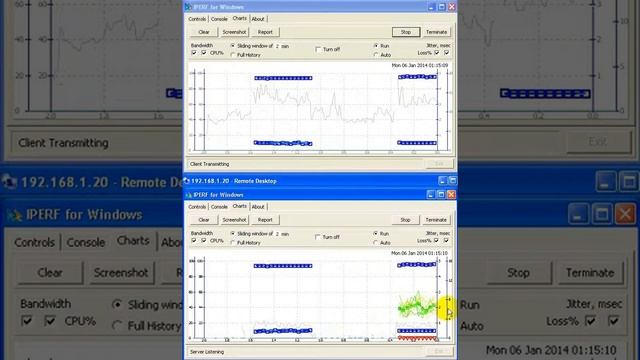
Task: Click sliding window minutes field in Client Transmitting window
Action: point(277,46)
